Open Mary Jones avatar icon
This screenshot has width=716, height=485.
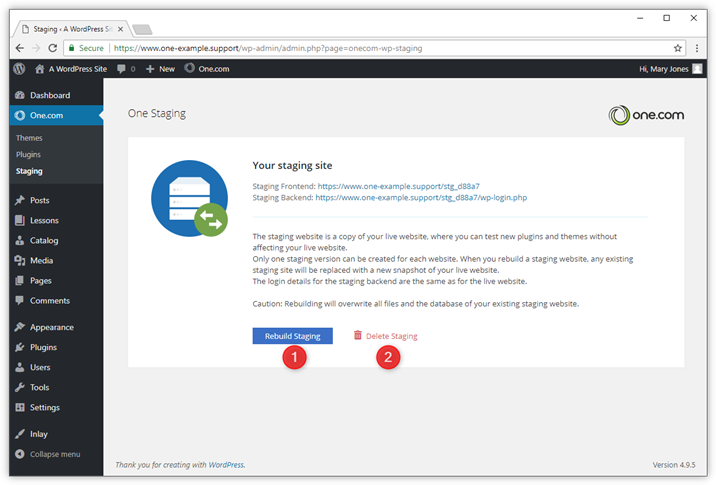(x=697, y=69)
